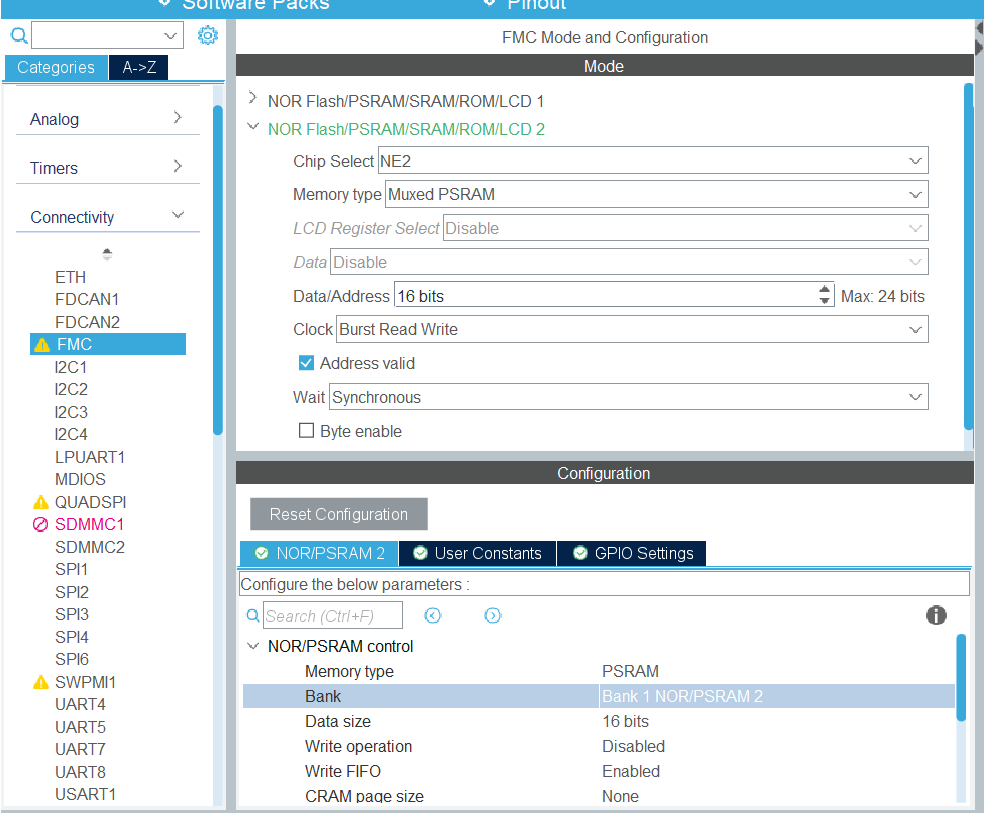Click the CRAM page size None value
Screen dimensions: 988x824
(620, 796)
